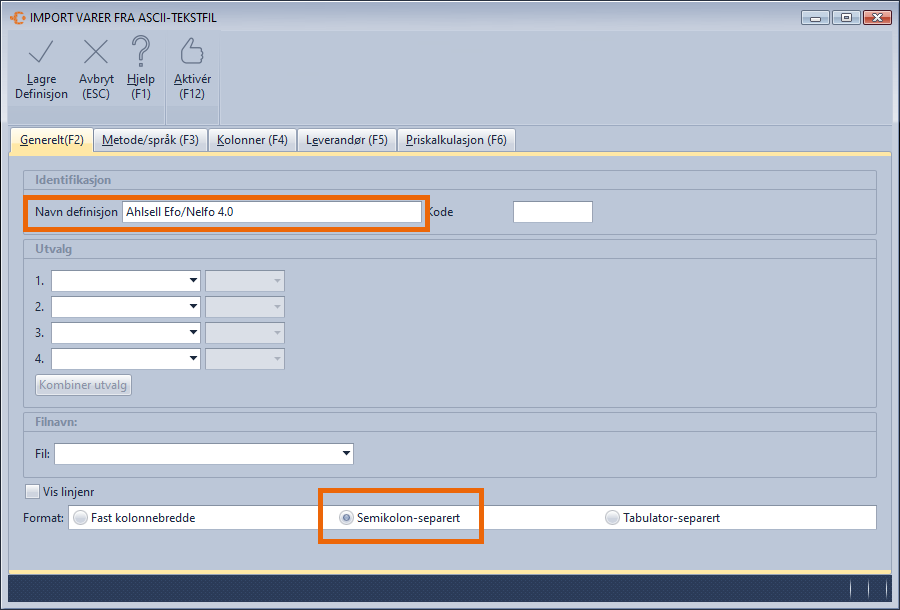The width and height of the screenshot is (900, 610).
Task: Switch to the Generelt(F2) tab
Action: coord(52,140)
